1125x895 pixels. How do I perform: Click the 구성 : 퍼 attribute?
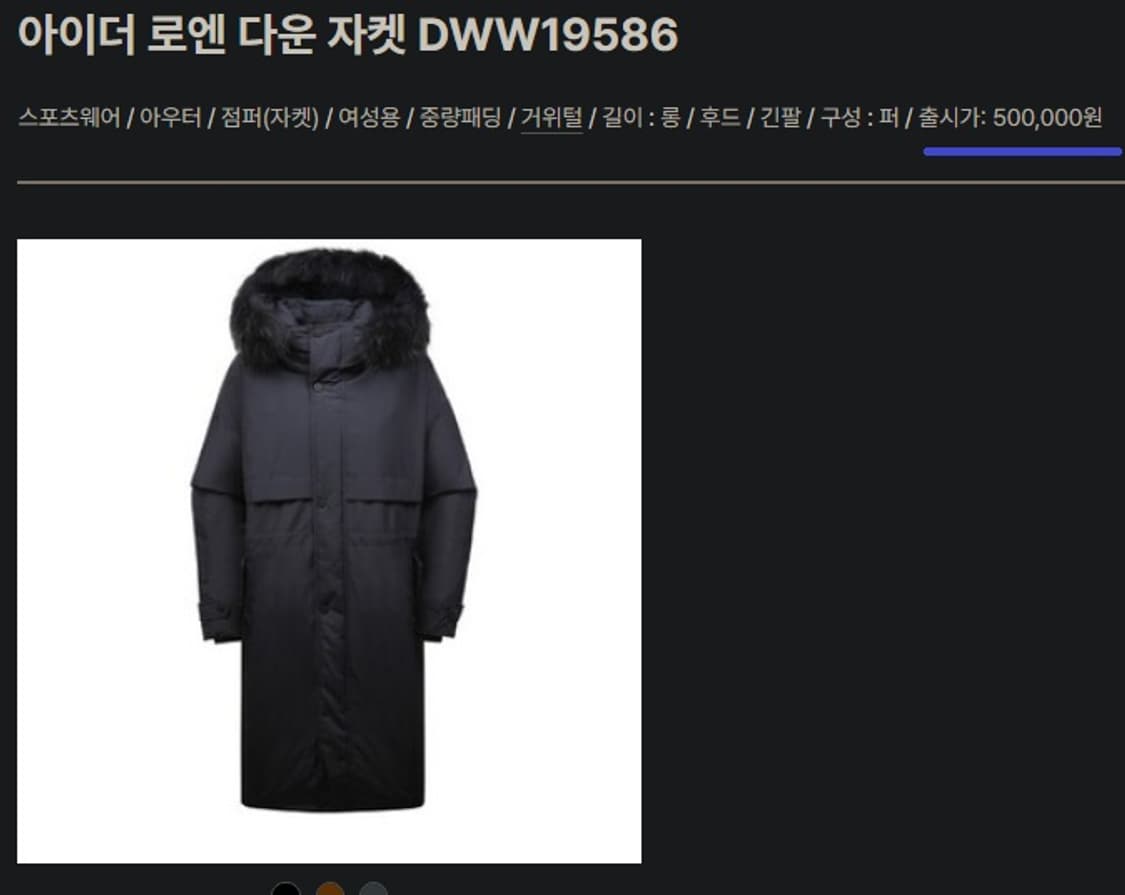(860, 117)
